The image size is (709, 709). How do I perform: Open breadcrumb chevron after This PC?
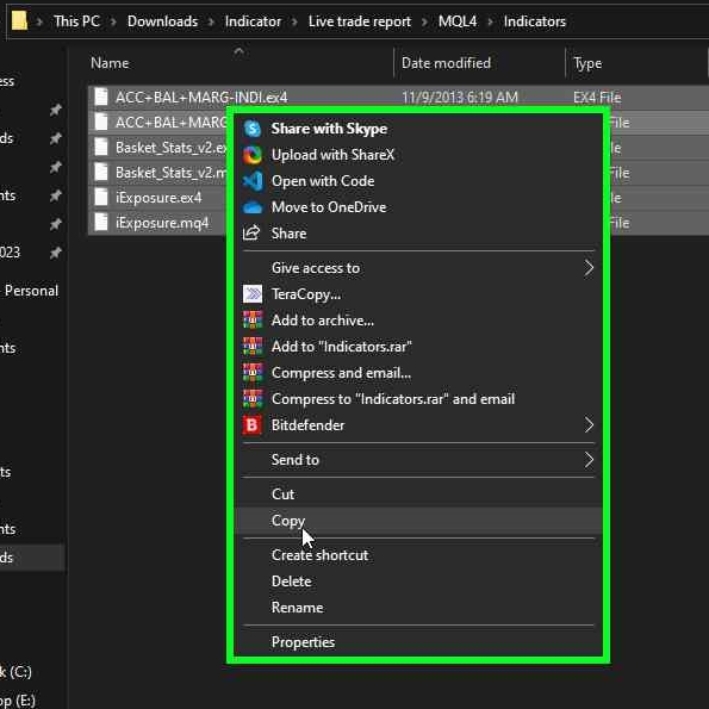pyautogui.click(x=113, y=21)
